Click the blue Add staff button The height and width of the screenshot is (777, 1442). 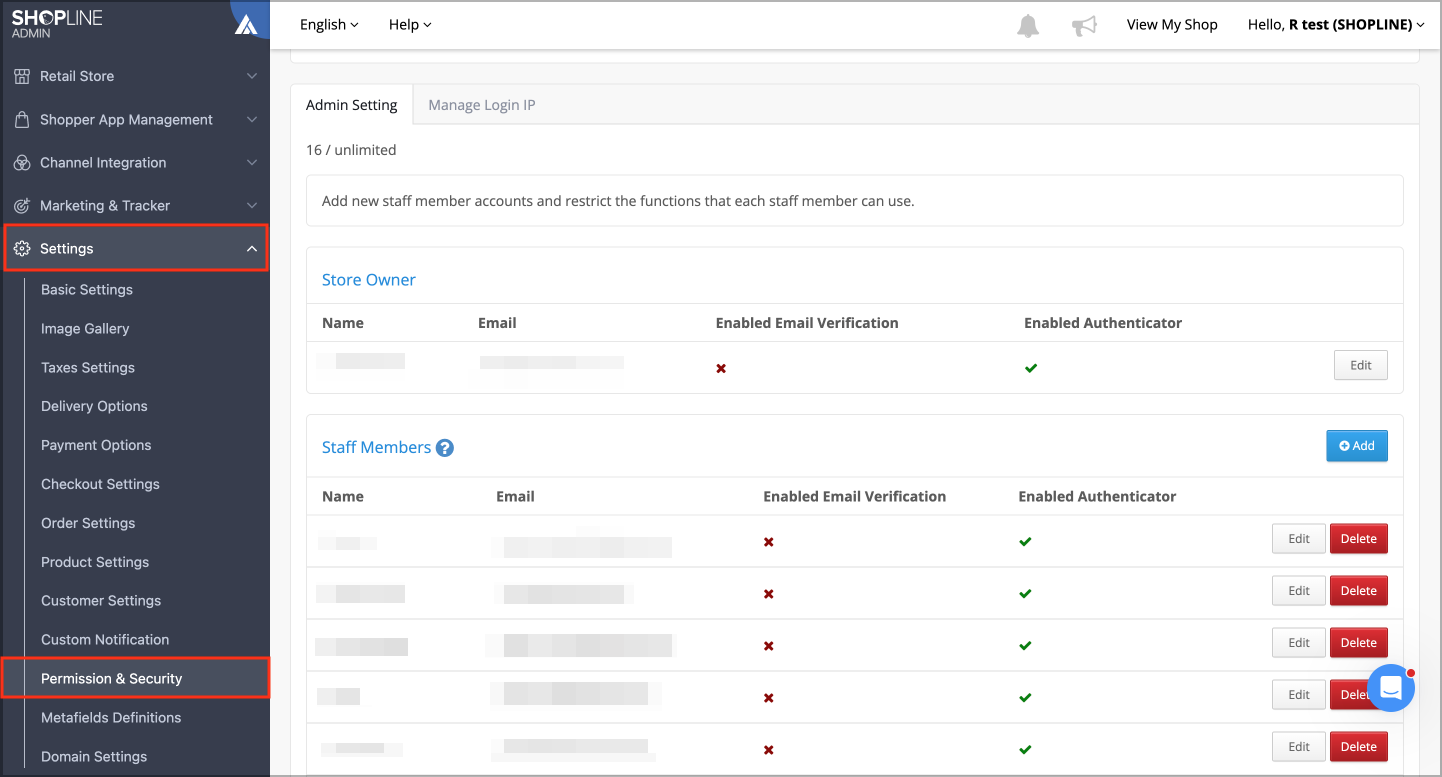click(x=1357, y=446)
